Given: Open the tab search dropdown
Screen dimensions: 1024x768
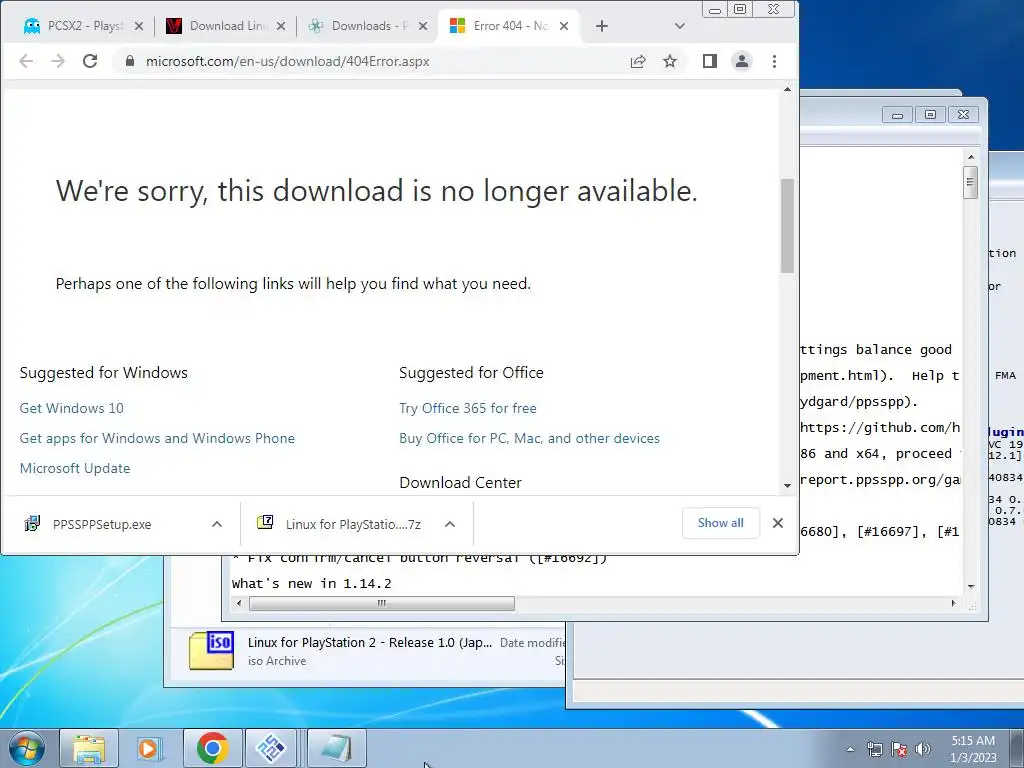Looking at the screenshot, I should pos(680,26).
